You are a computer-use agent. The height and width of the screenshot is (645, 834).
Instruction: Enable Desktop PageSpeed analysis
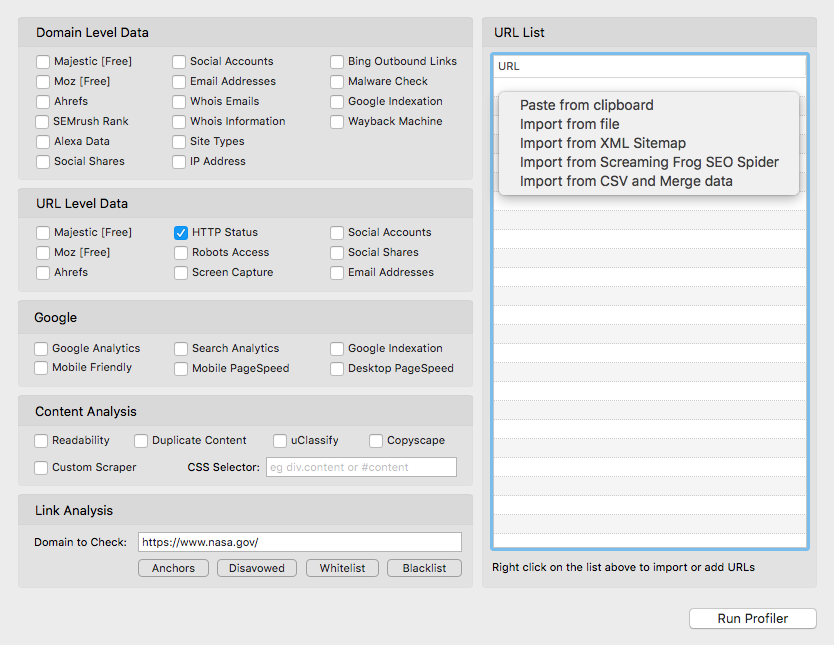[337, 368]
